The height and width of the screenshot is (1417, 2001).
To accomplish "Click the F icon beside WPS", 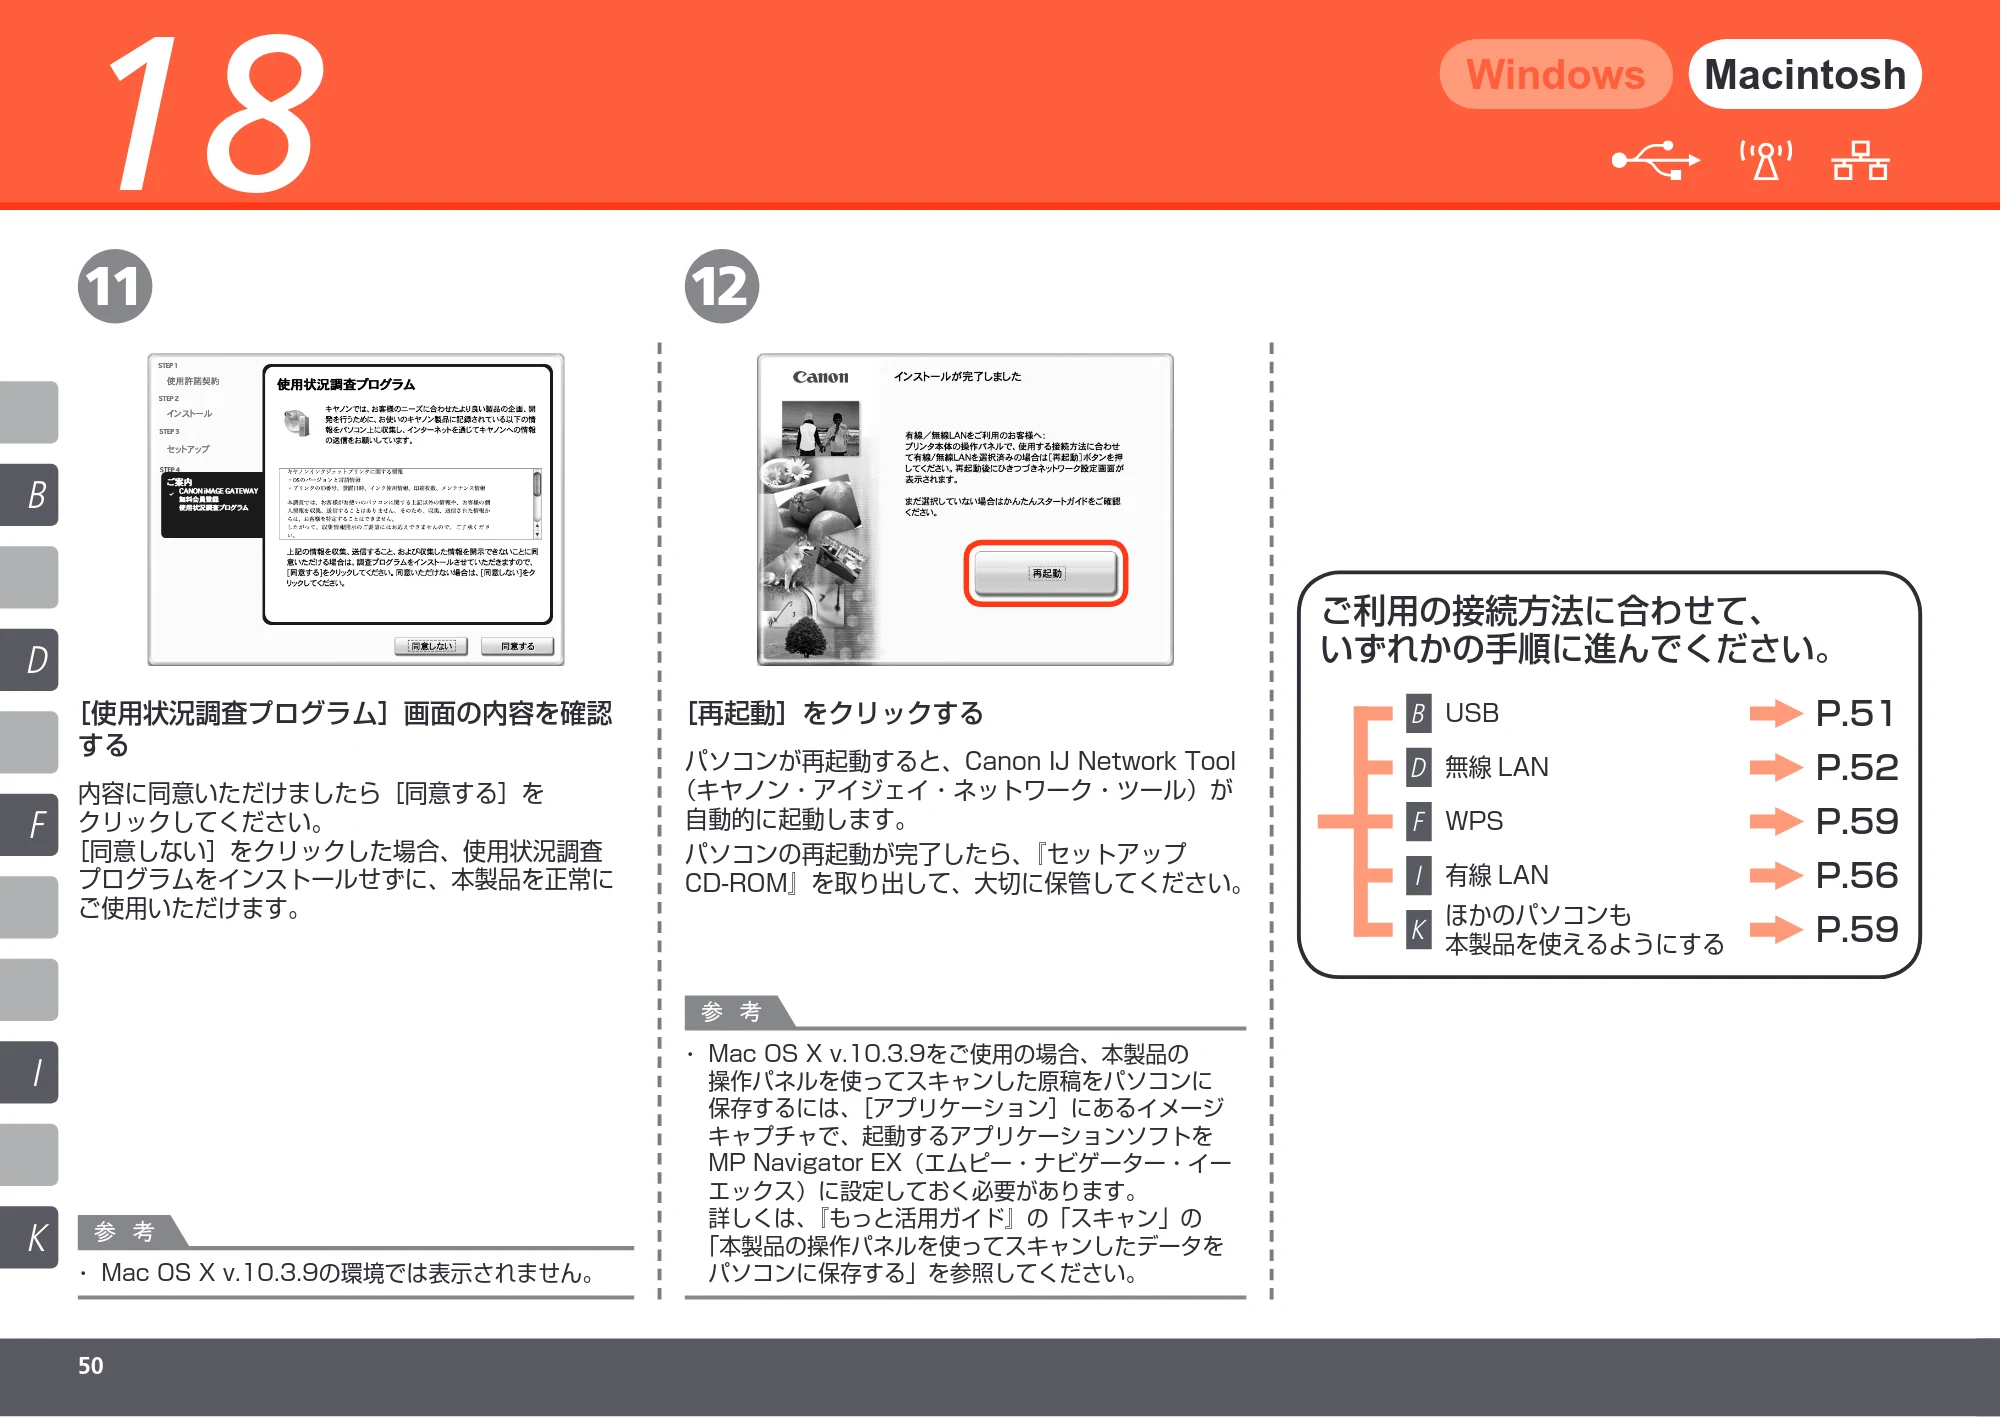I will pos(1418,821).
